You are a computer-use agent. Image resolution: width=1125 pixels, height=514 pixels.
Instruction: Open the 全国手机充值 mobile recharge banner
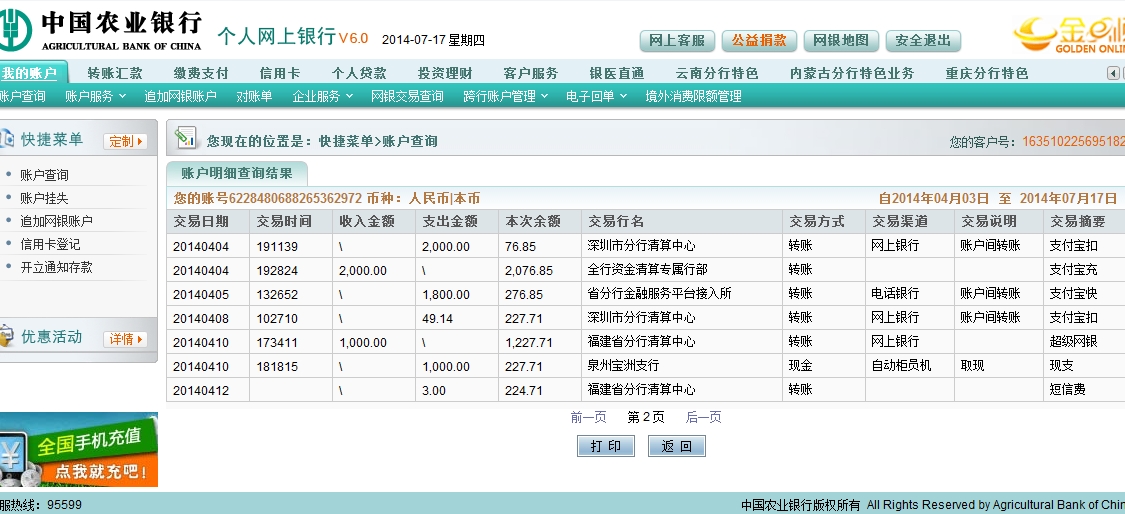coord(79,450)
